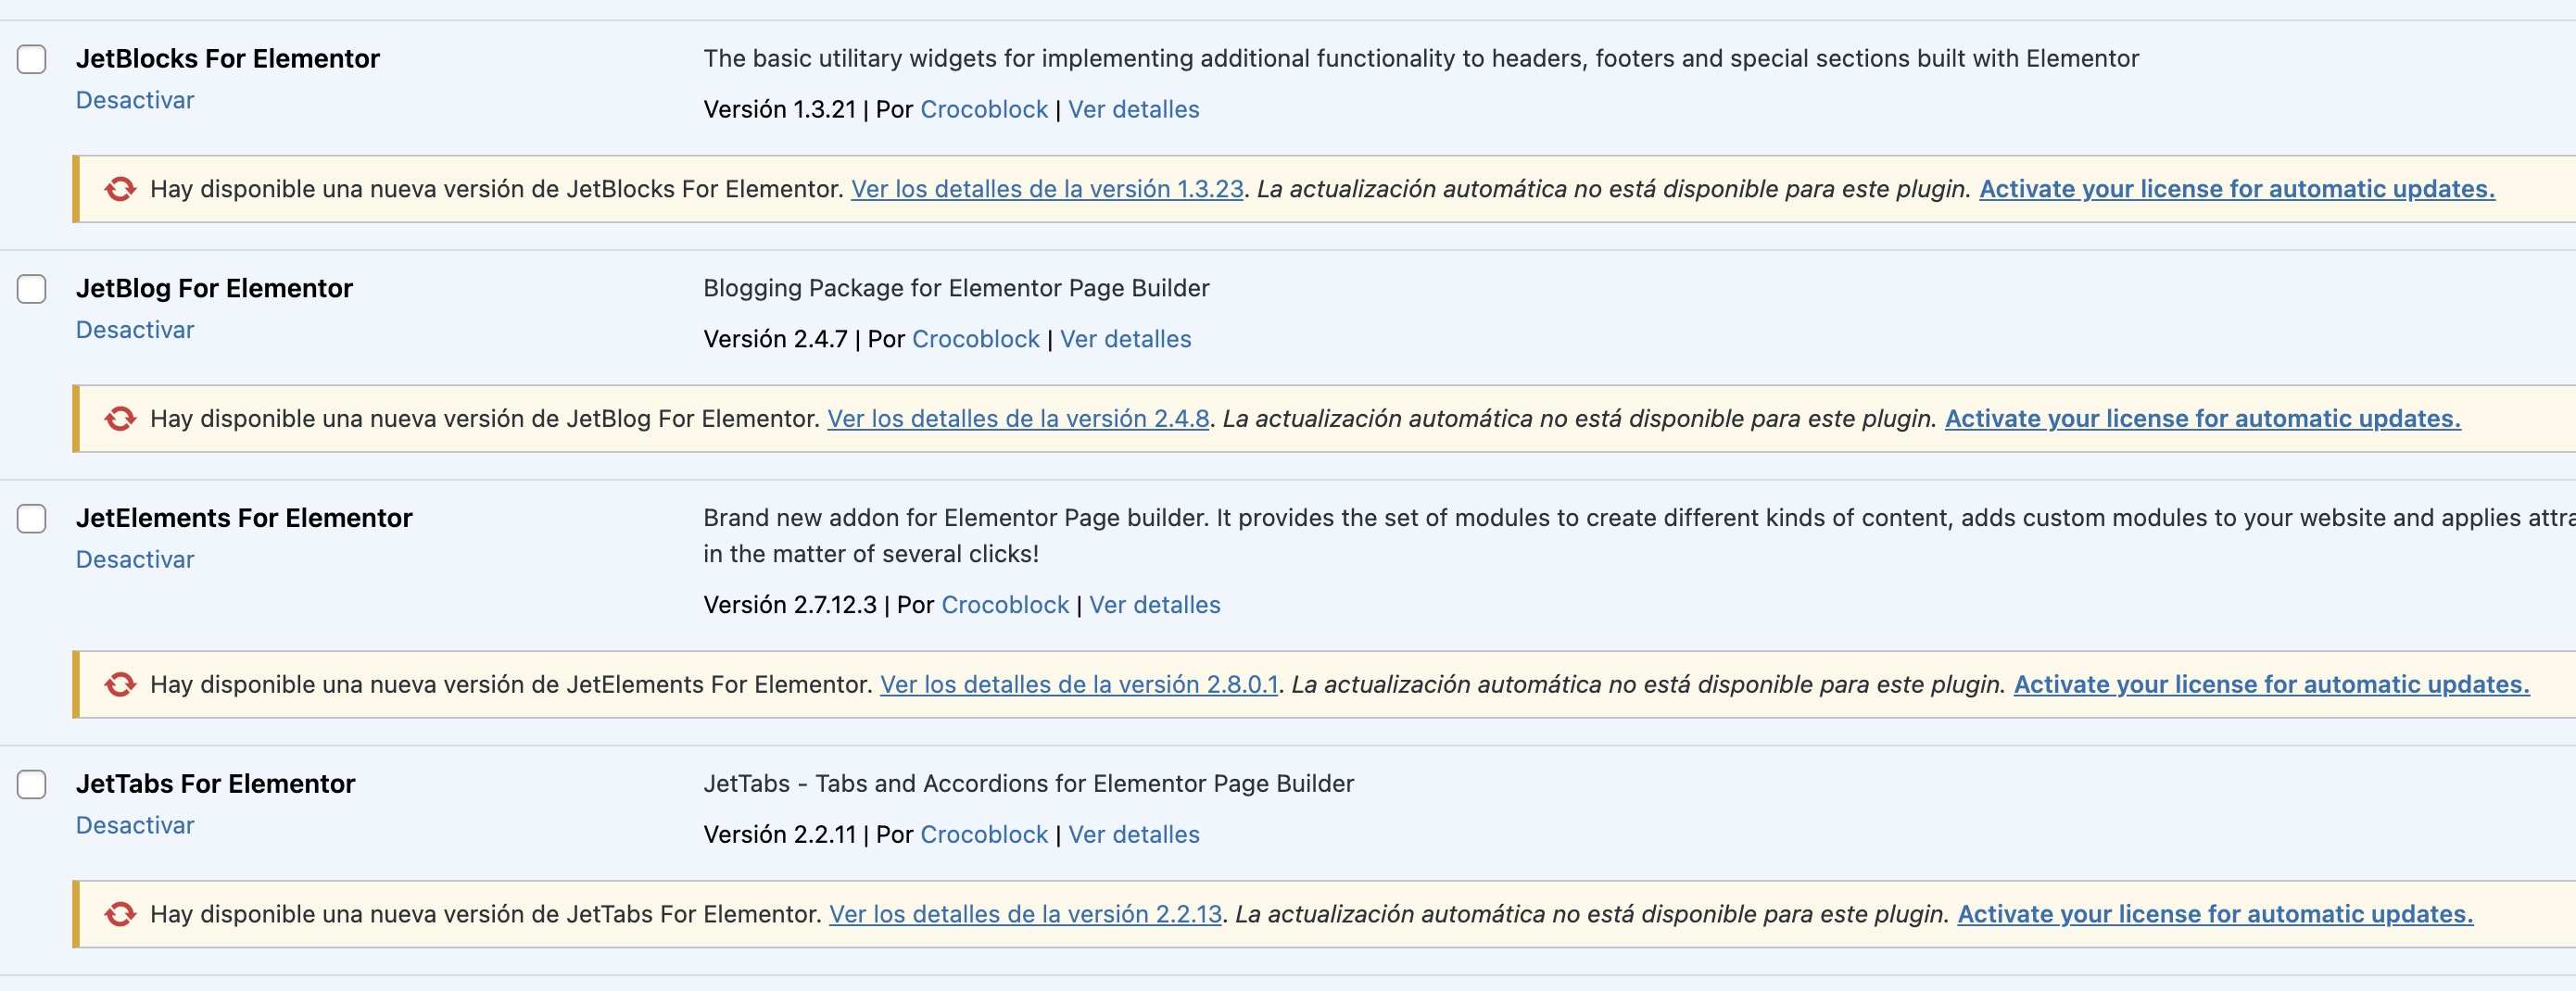Viewport: 2576px width, 991px height.
Task: Click update icon in JetTabs notice
Action: coord(120,914)
